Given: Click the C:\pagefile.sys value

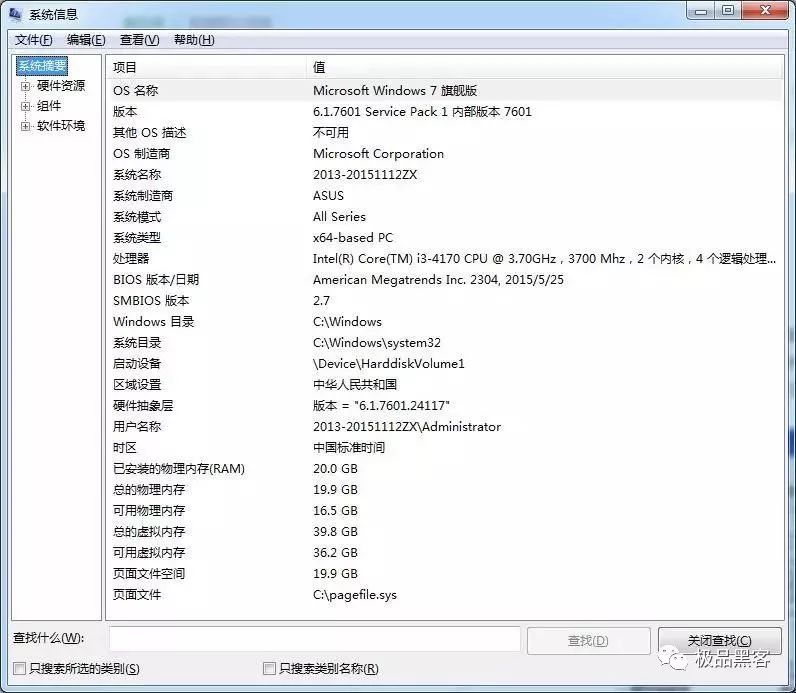Looking at the screenshot, I should click(355, 595).
